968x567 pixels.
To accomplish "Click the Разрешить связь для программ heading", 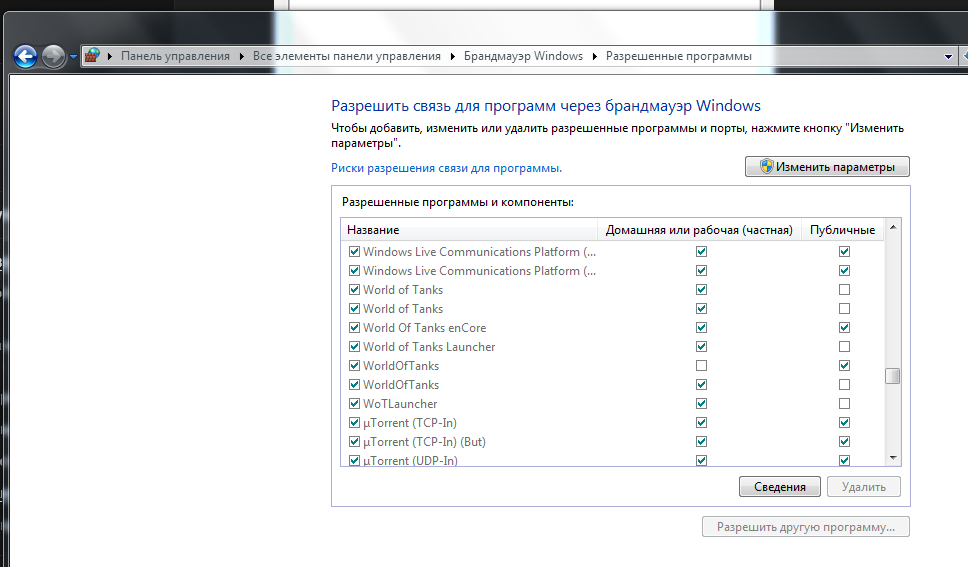I will pyautogui.click(x=546, y=106).
